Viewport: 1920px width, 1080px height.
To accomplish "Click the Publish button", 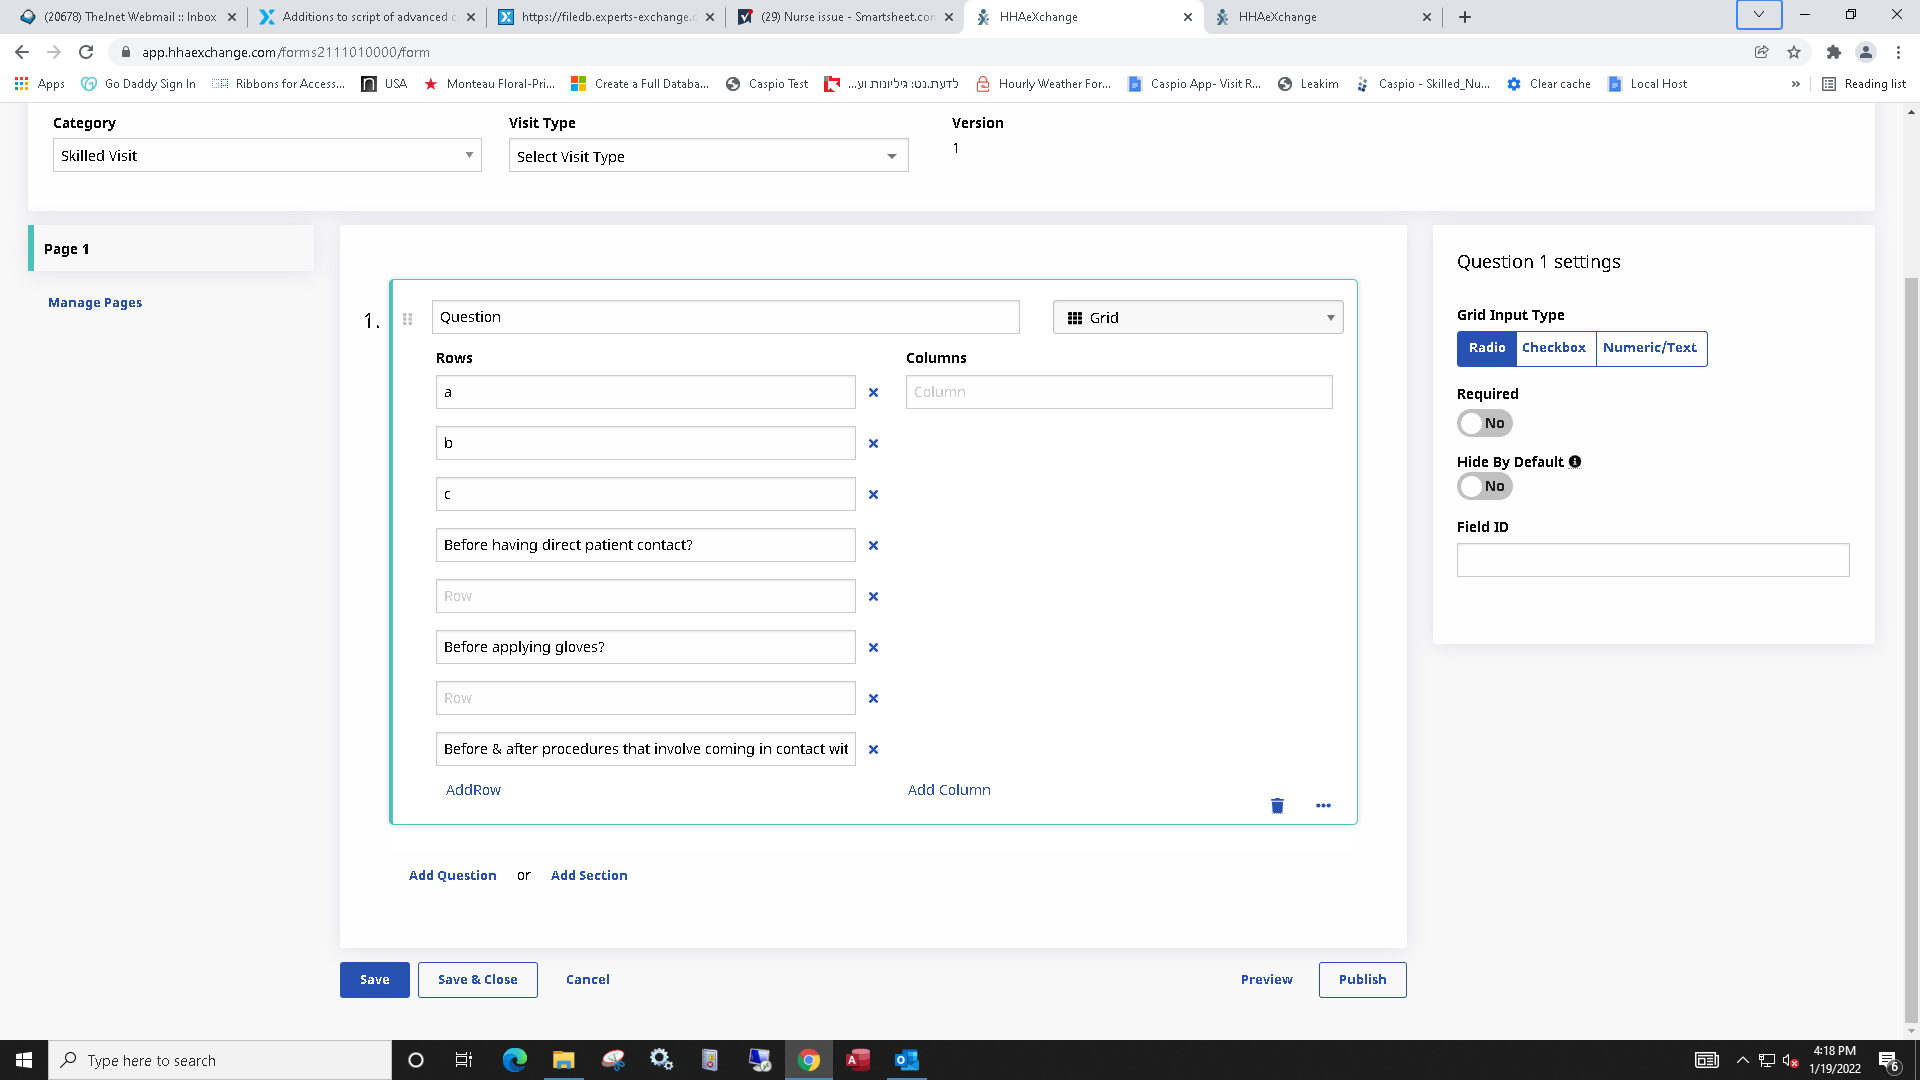I will 1362,979.
